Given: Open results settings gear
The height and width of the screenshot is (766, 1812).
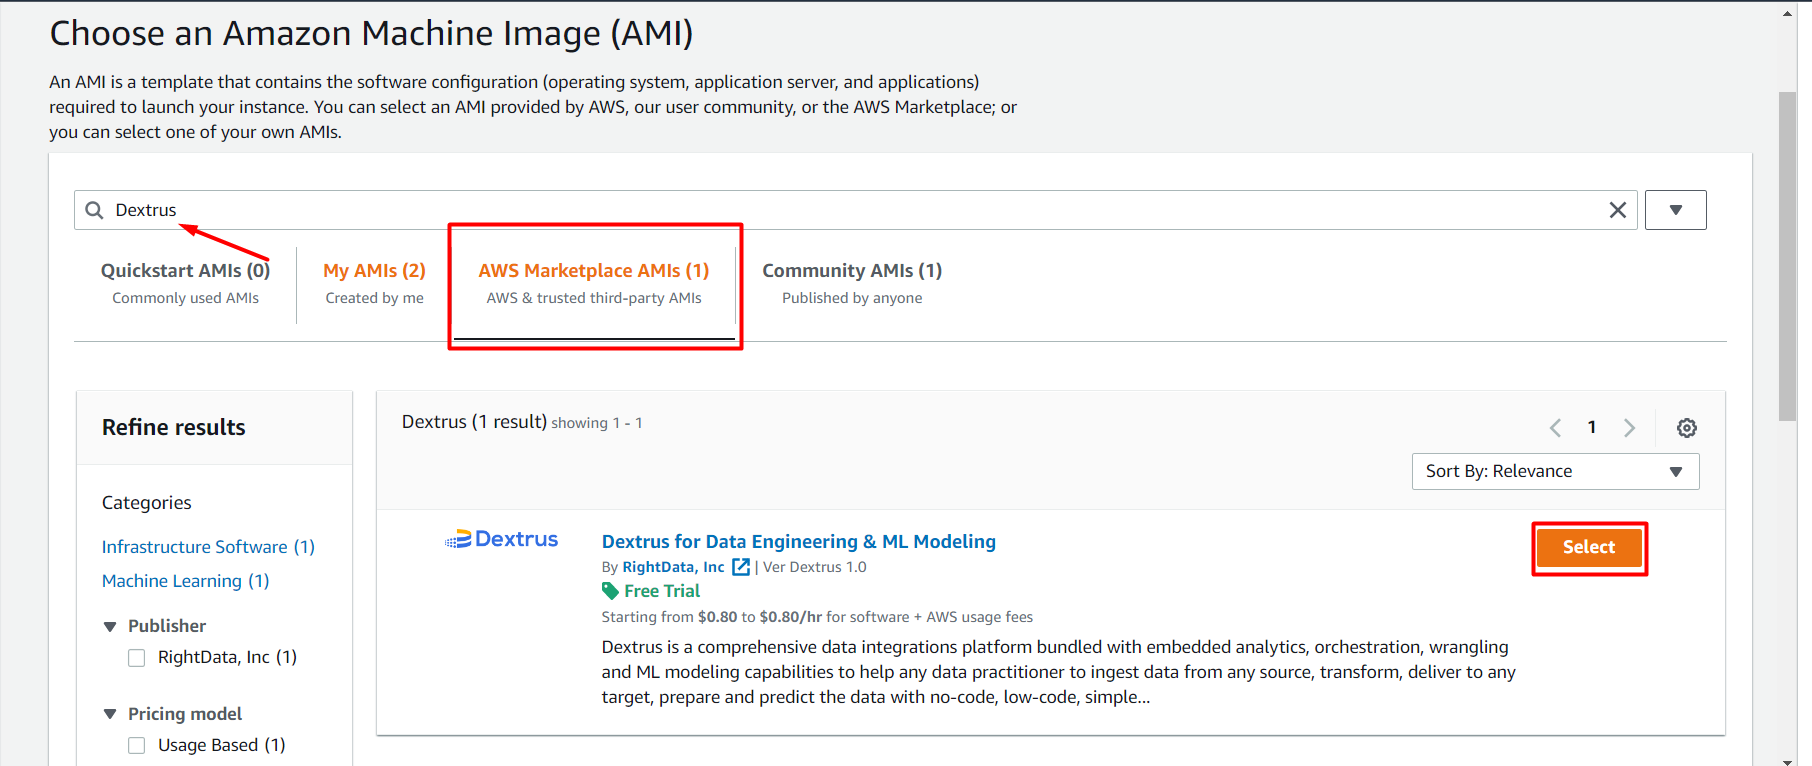Looking at the screenshot, I should tap(1687, 428).
